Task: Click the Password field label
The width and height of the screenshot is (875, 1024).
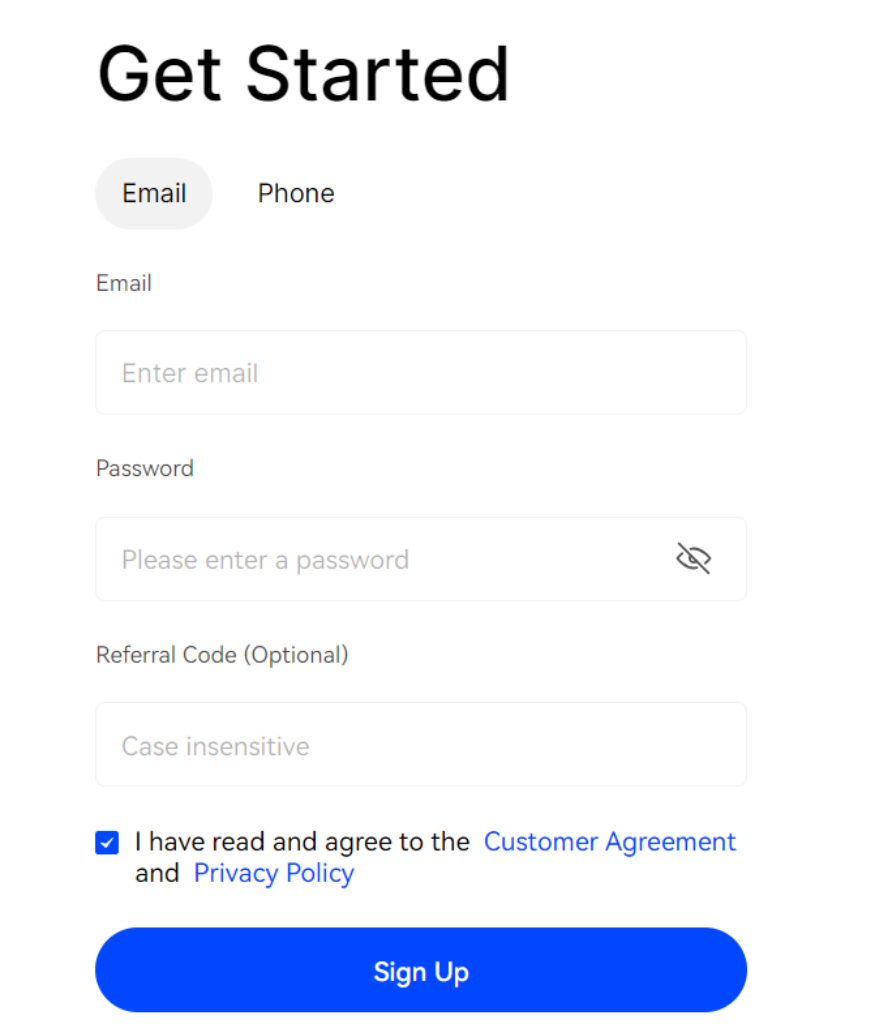Action: [145, 468]
